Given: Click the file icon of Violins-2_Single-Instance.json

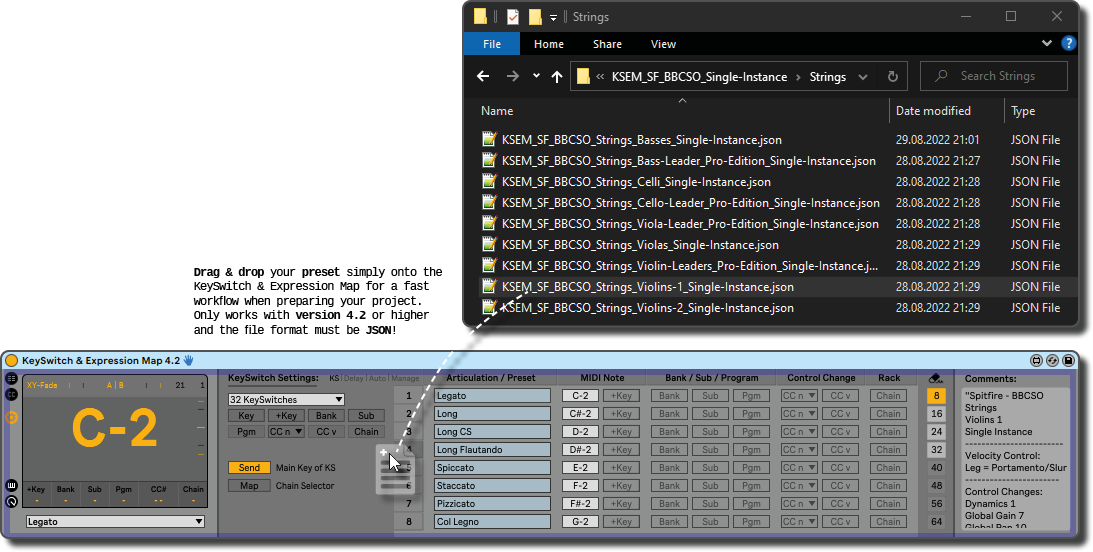Looking at the screenshot, I should [489, 307].
